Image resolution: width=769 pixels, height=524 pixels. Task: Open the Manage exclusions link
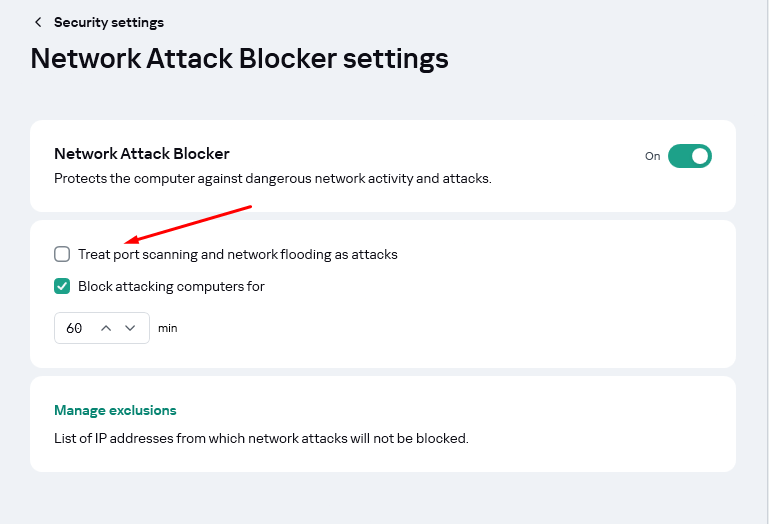(x=115, y=410)
